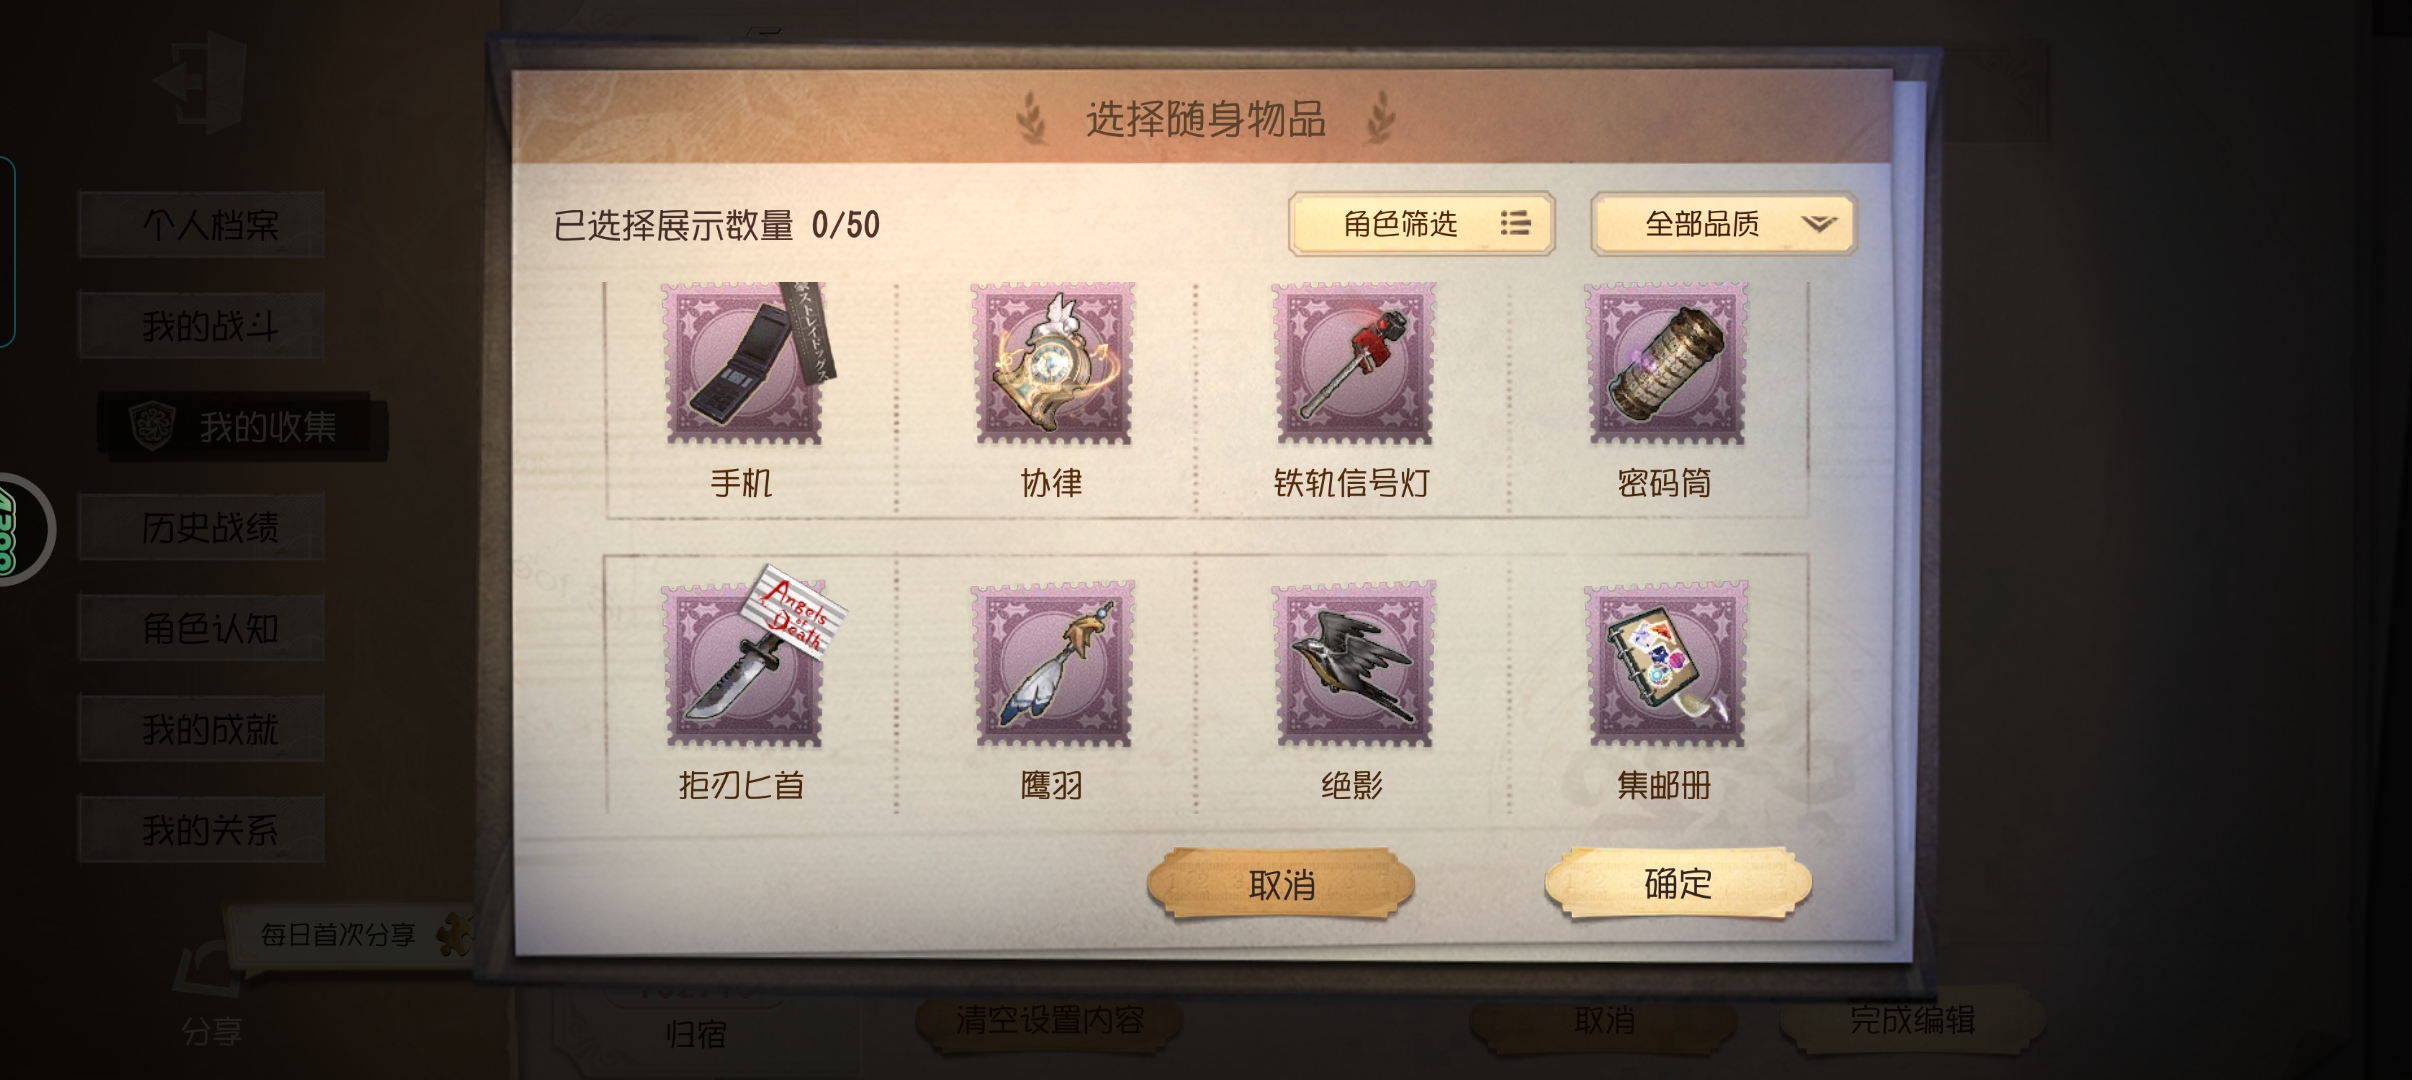
Task: Click the 取消 cancel button in dialog
Action: (1281, 884)
